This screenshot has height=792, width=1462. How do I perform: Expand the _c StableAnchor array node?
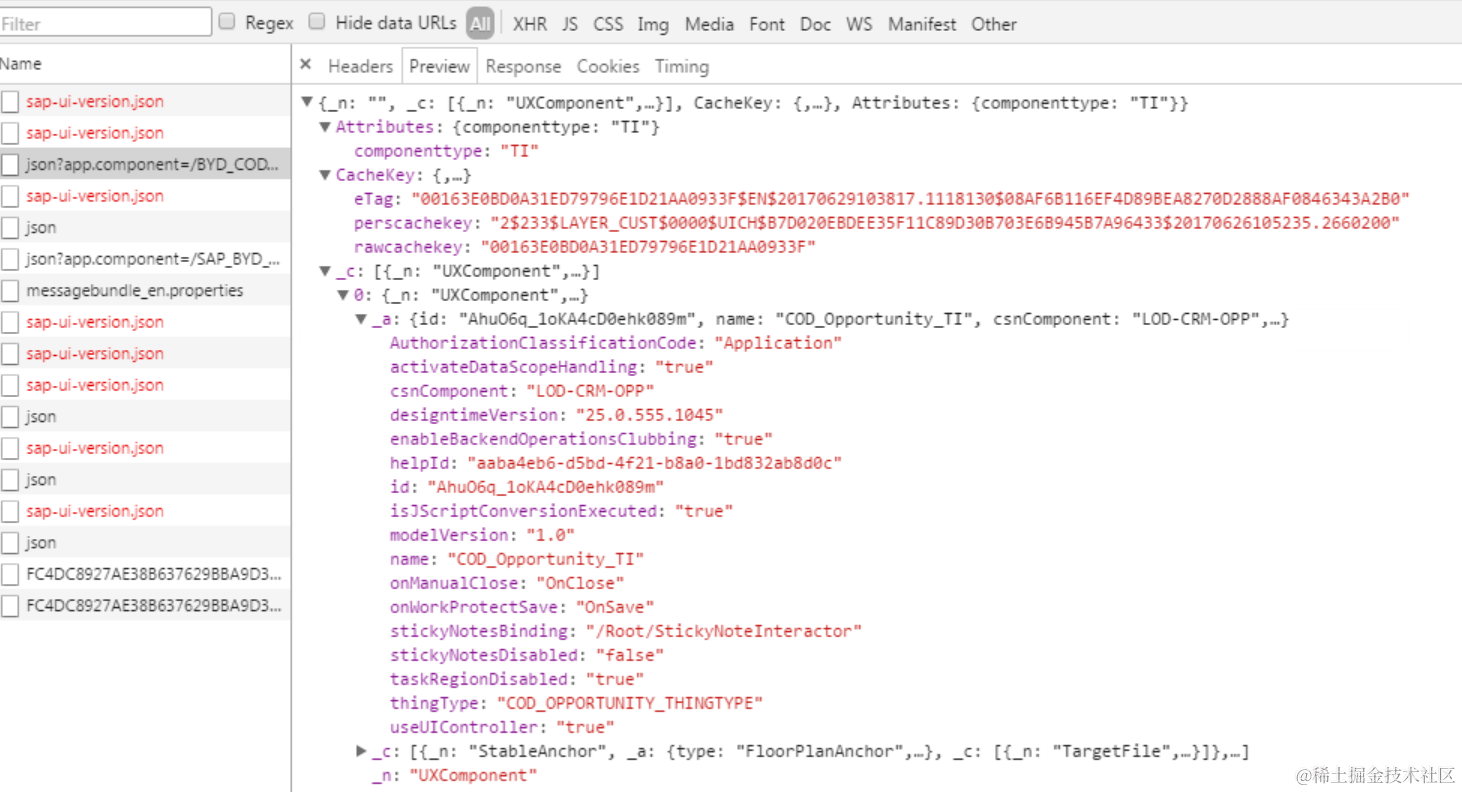362,750
